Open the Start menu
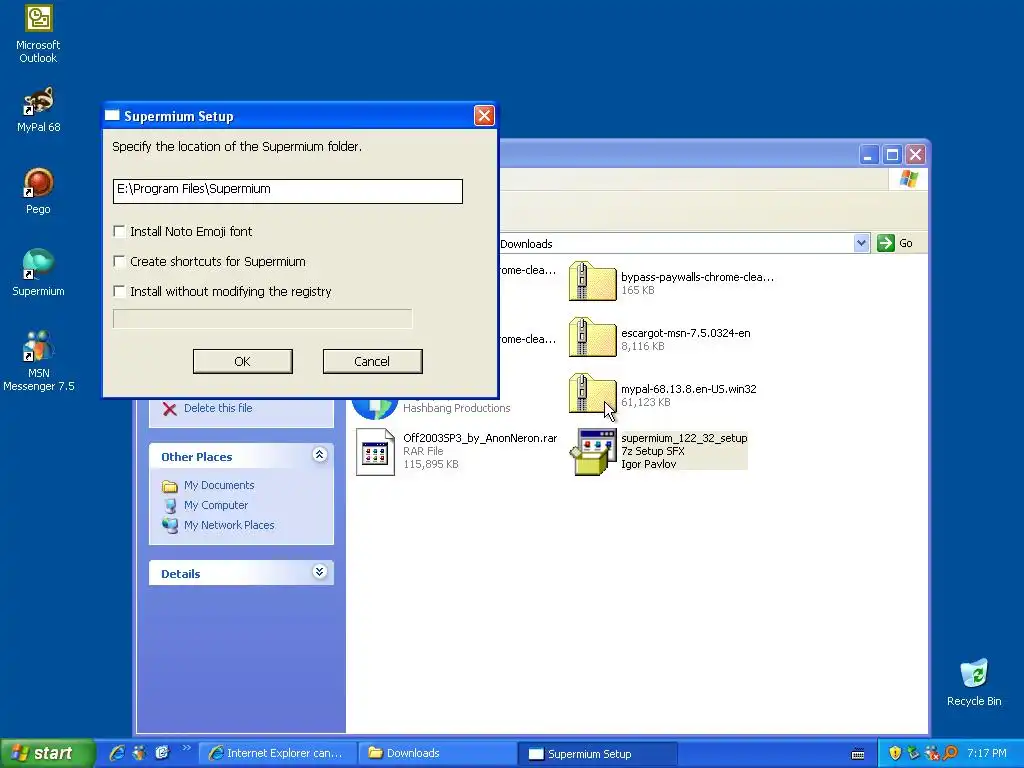 tap(46, 753)
